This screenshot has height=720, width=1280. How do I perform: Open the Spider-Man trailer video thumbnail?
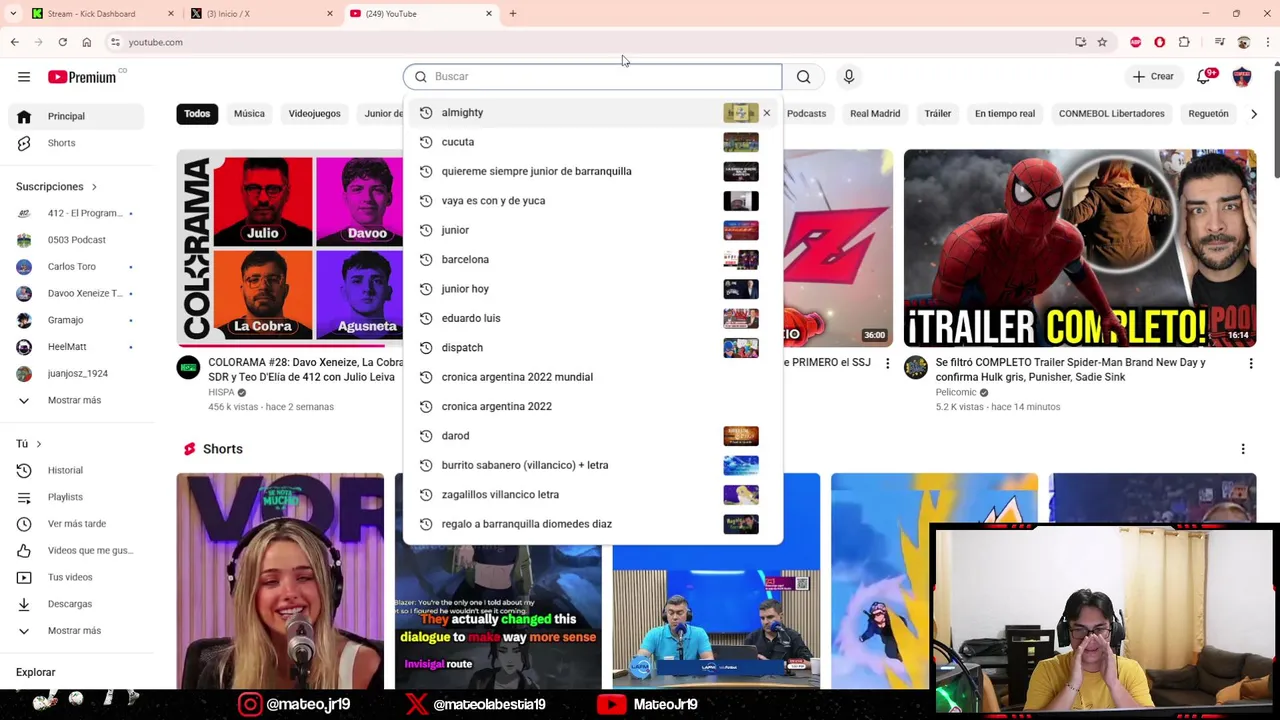point(1079,248)
